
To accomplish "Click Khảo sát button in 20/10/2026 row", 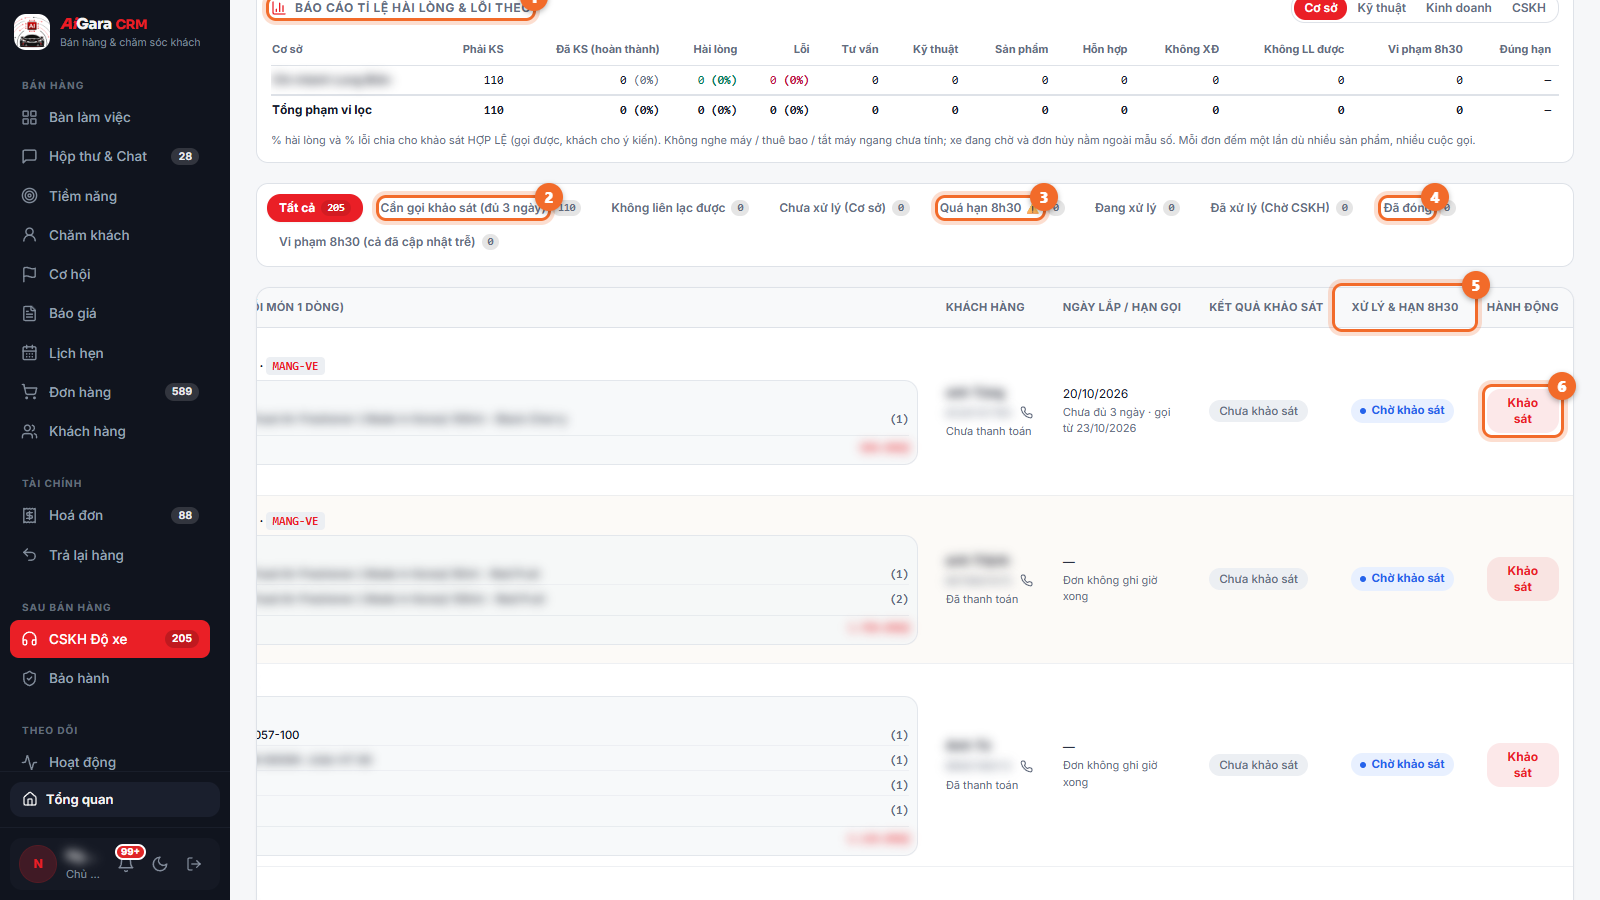I will coord(1522,411).
